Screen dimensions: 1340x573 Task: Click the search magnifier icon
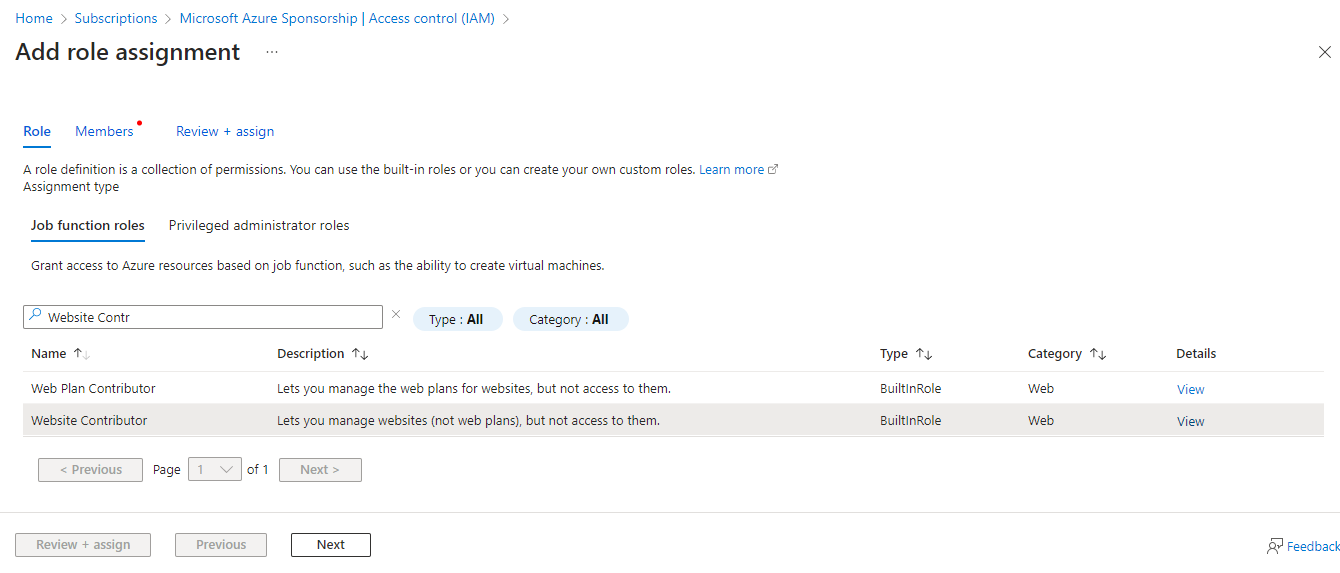[36, 316]
